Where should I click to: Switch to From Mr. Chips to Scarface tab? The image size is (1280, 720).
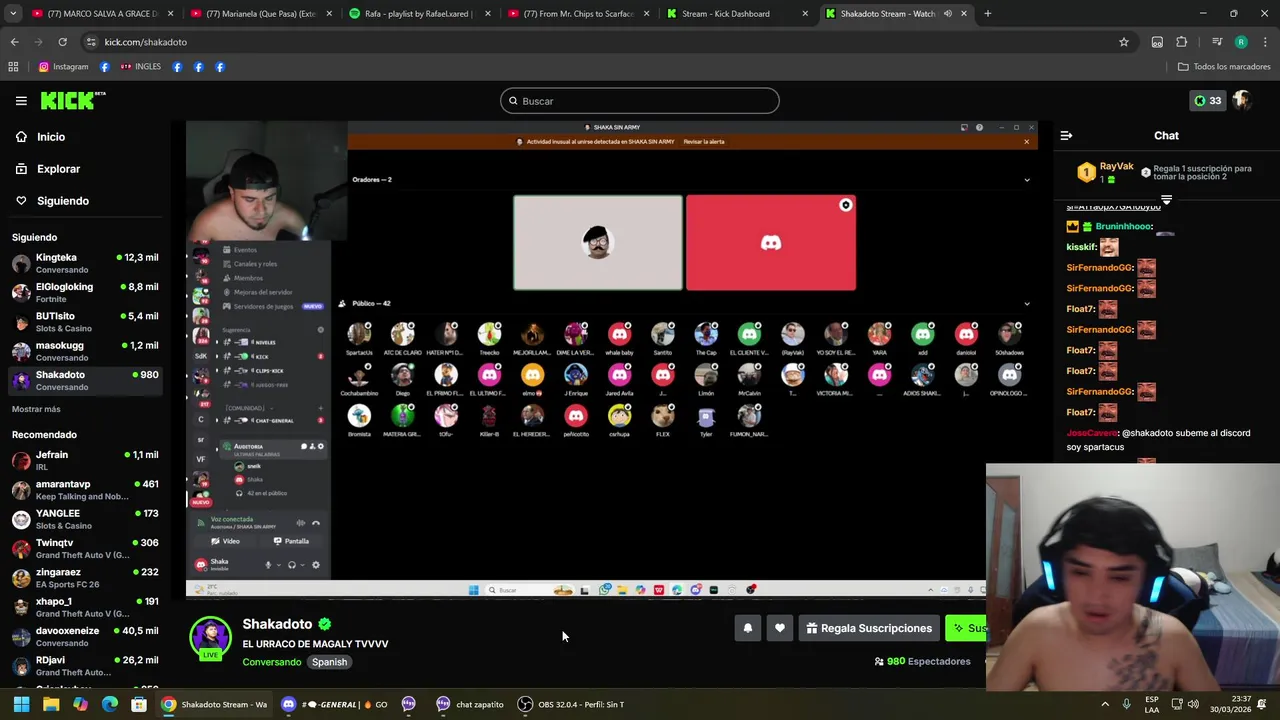click(x=578, y=14)
